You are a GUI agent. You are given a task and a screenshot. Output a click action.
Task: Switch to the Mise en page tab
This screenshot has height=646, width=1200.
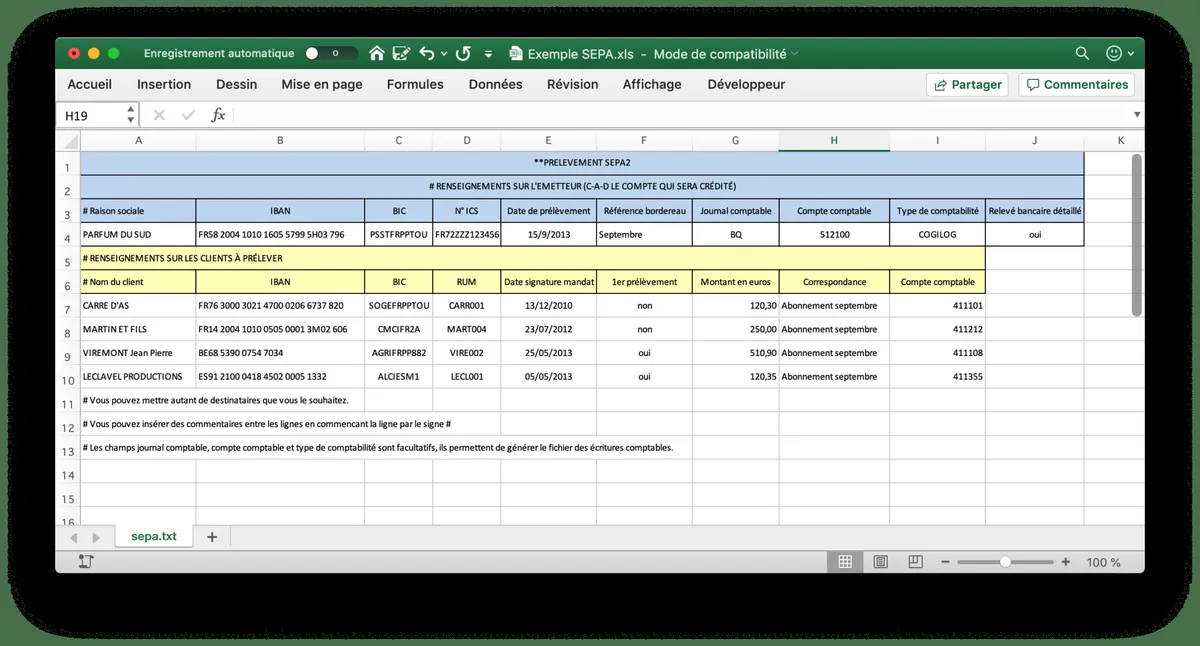pos(322,85)
